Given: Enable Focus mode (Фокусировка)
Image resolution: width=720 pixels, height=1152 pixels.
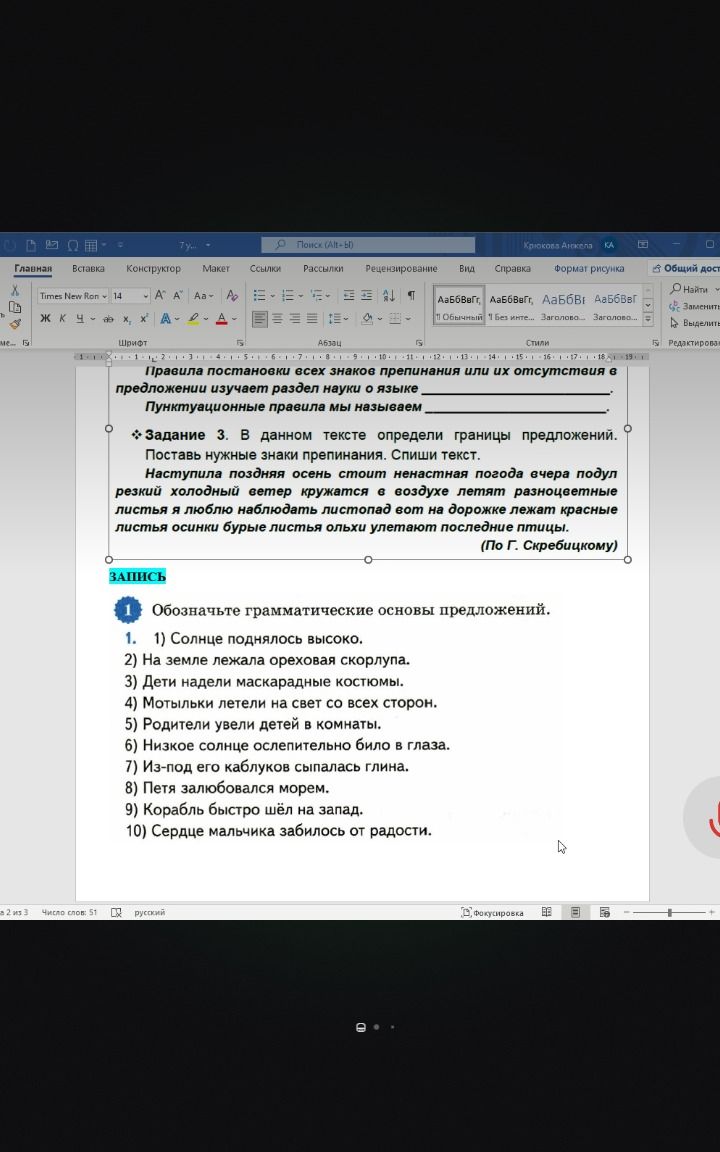Looking at the screenshot, I should point(492,912).
